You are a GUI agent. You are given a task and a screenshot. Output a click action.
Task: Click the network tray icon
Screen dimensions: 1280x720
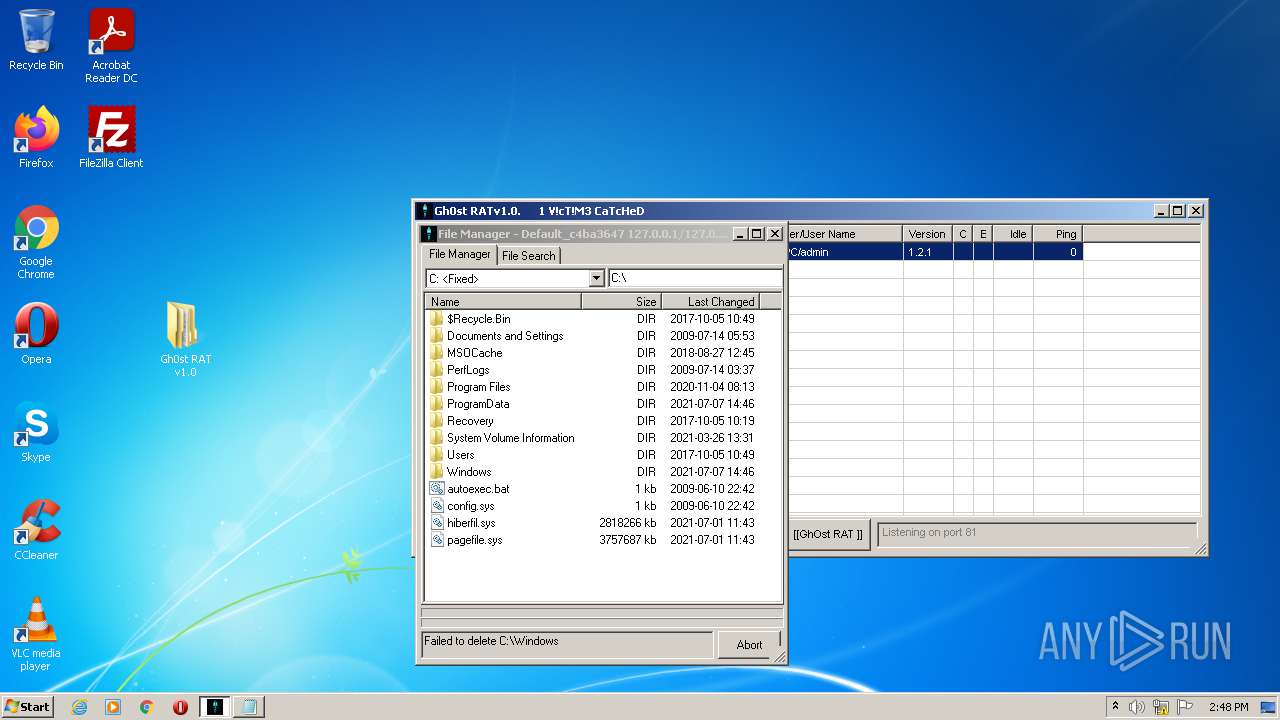tap(1161, 707)
